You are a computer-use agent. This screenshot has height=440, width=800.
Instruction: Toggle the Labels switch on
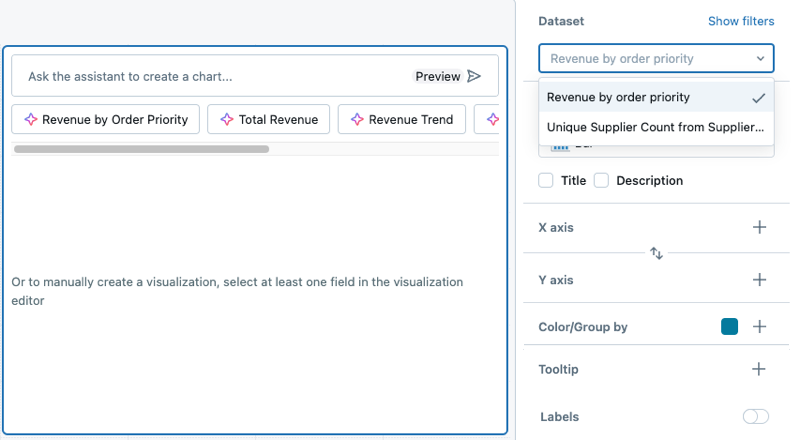tap(755, 417)
